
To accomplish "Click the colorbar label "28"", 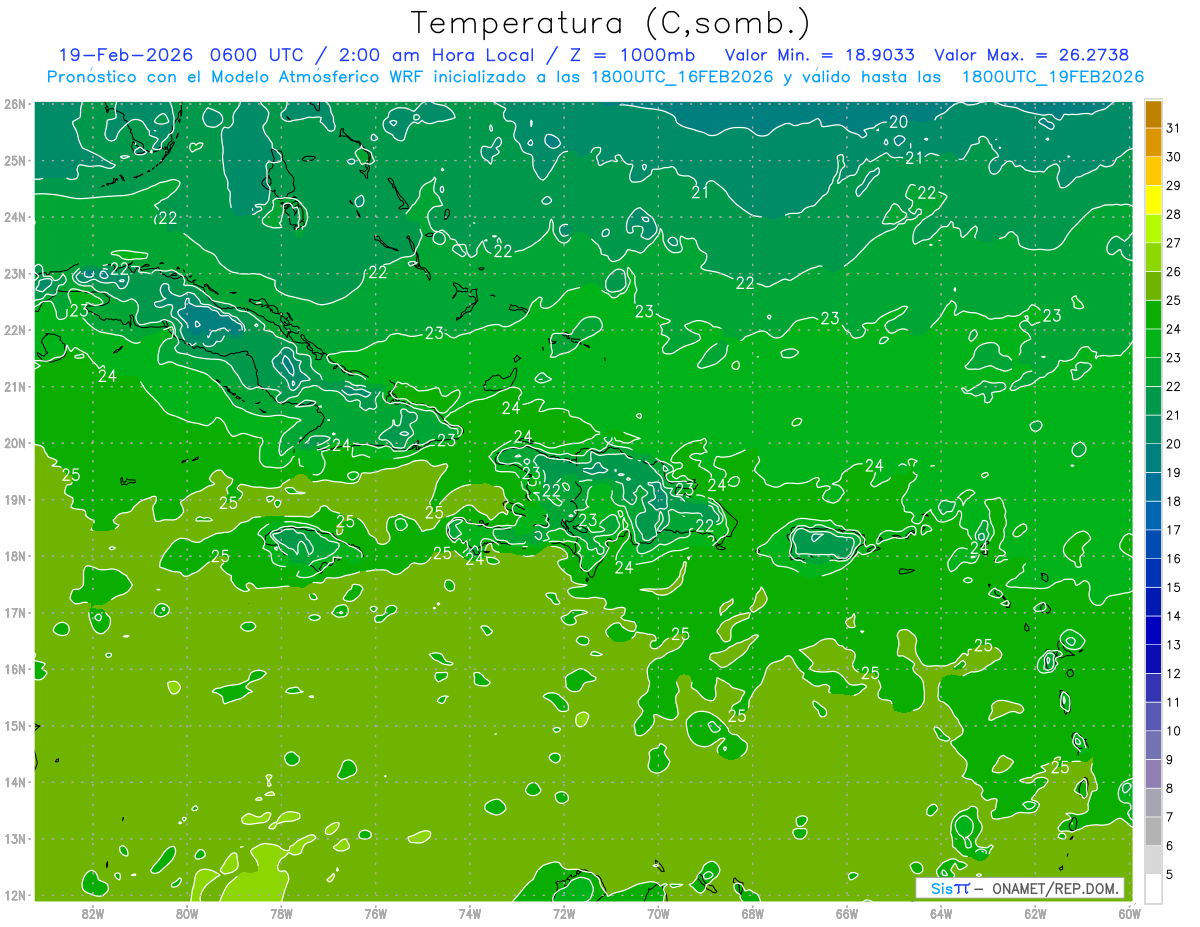I will click(x=1173, y=214).
